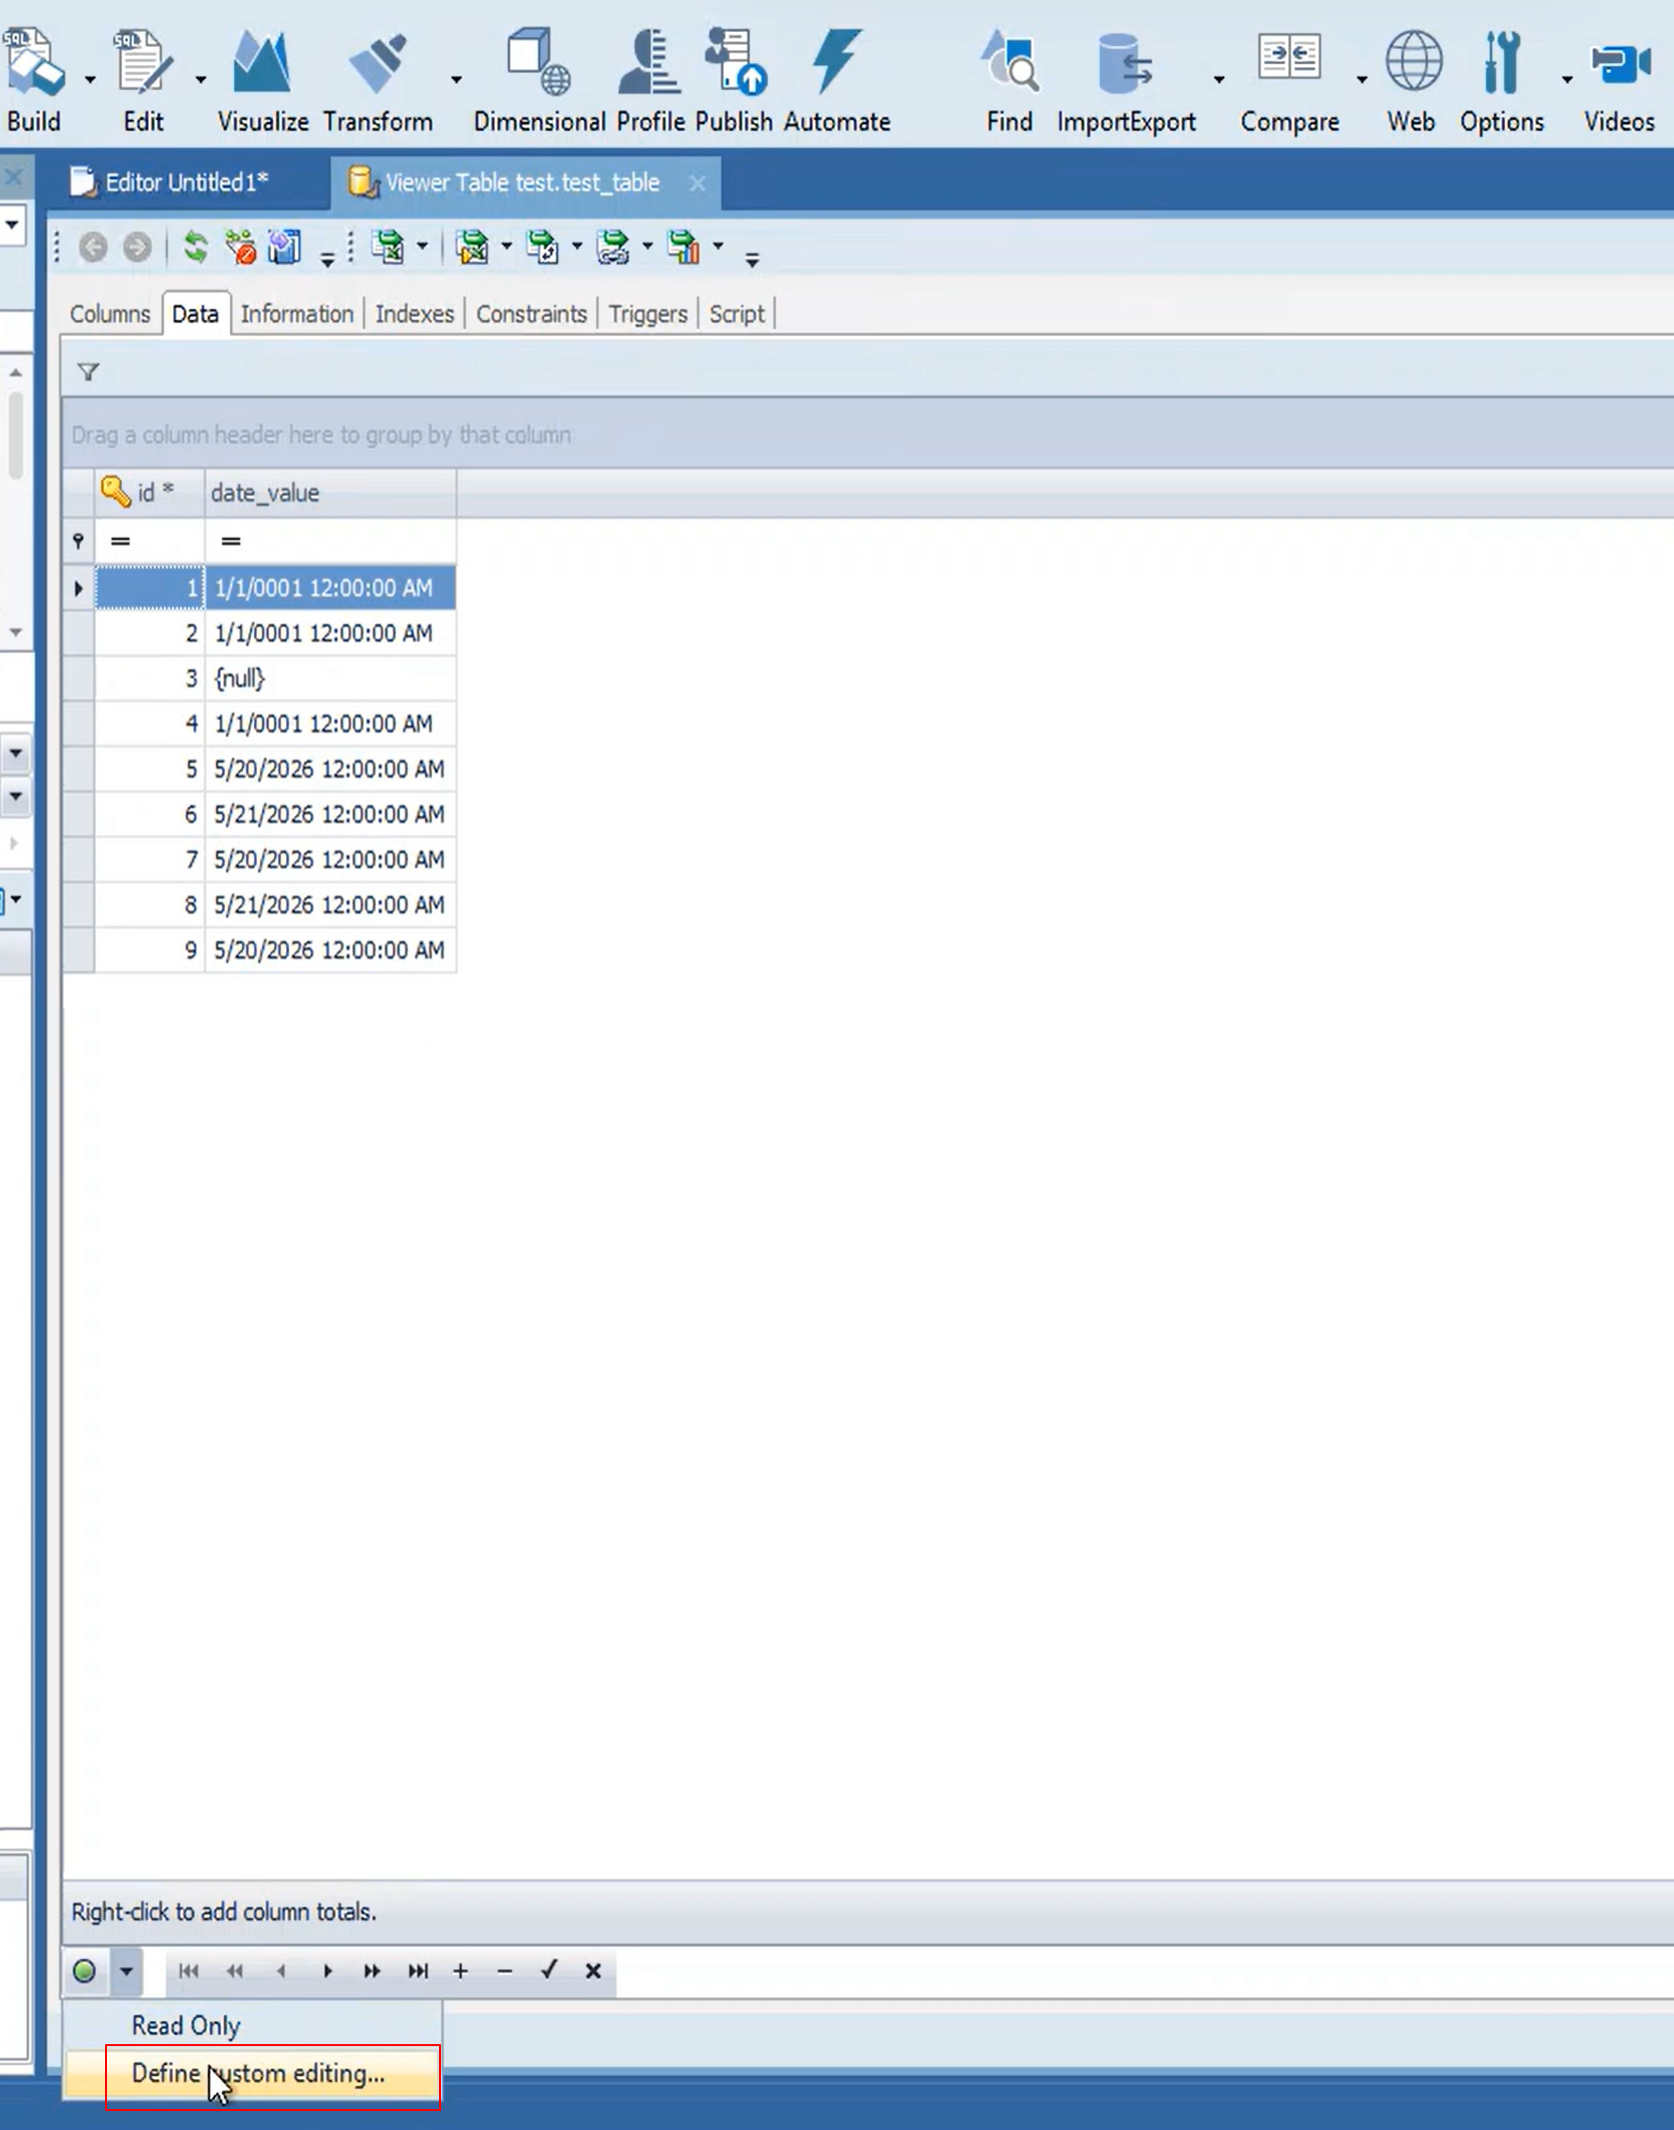Open dropdown arrow next to Edit
Screen dimensions: 1674x2130
click(200, 79)
